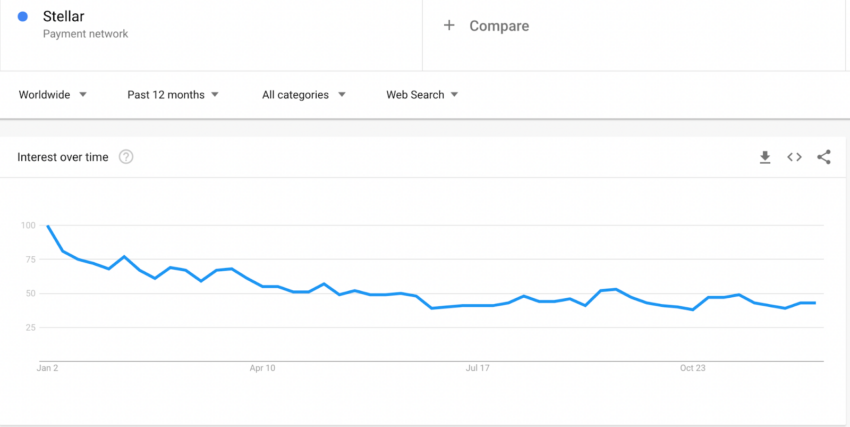
Task: Open the Worldwide region dropdown
Action: tap(53, 95)
